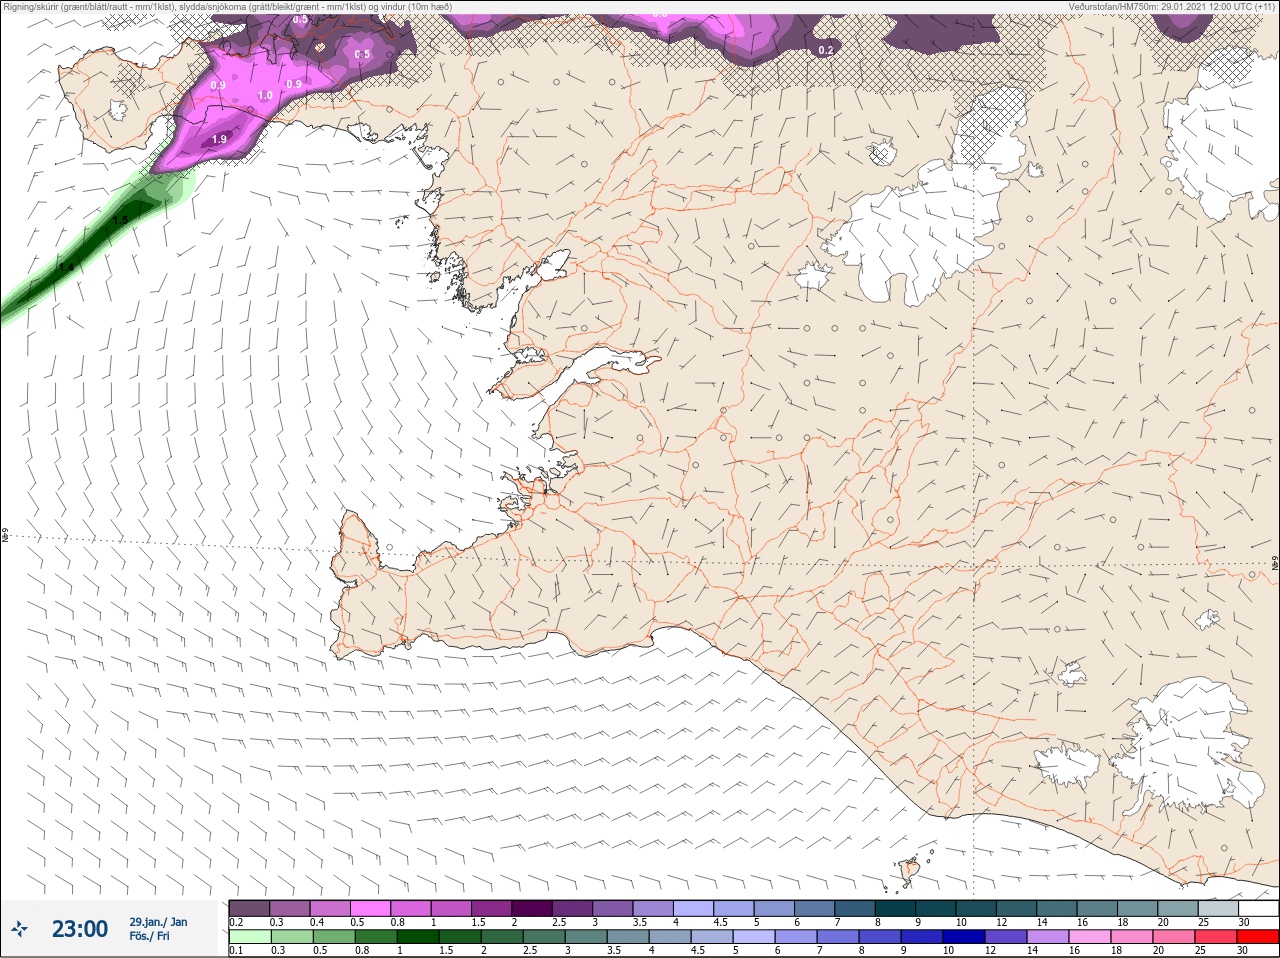
Task: Click the wind star icon beside 23:00
Action: coord(21,929)
